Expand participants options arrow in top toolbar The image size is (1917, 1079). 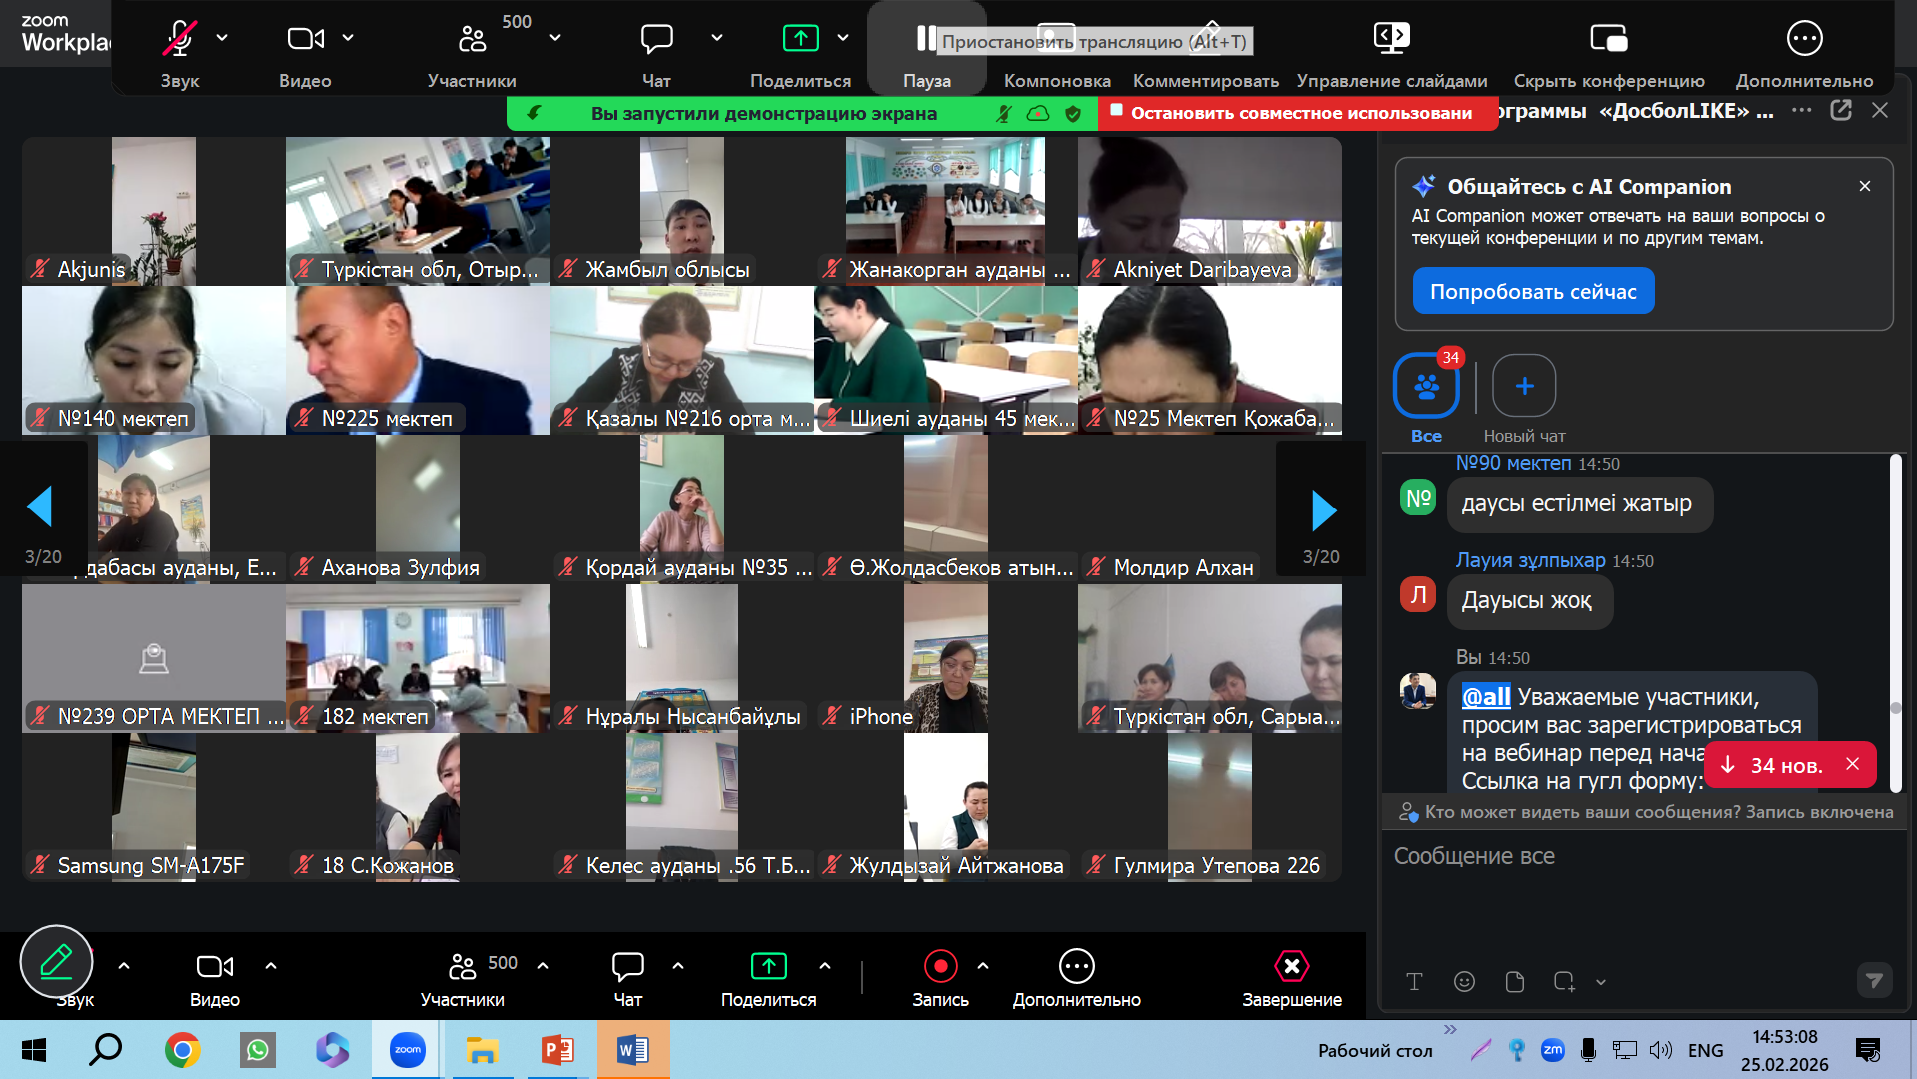555,38
